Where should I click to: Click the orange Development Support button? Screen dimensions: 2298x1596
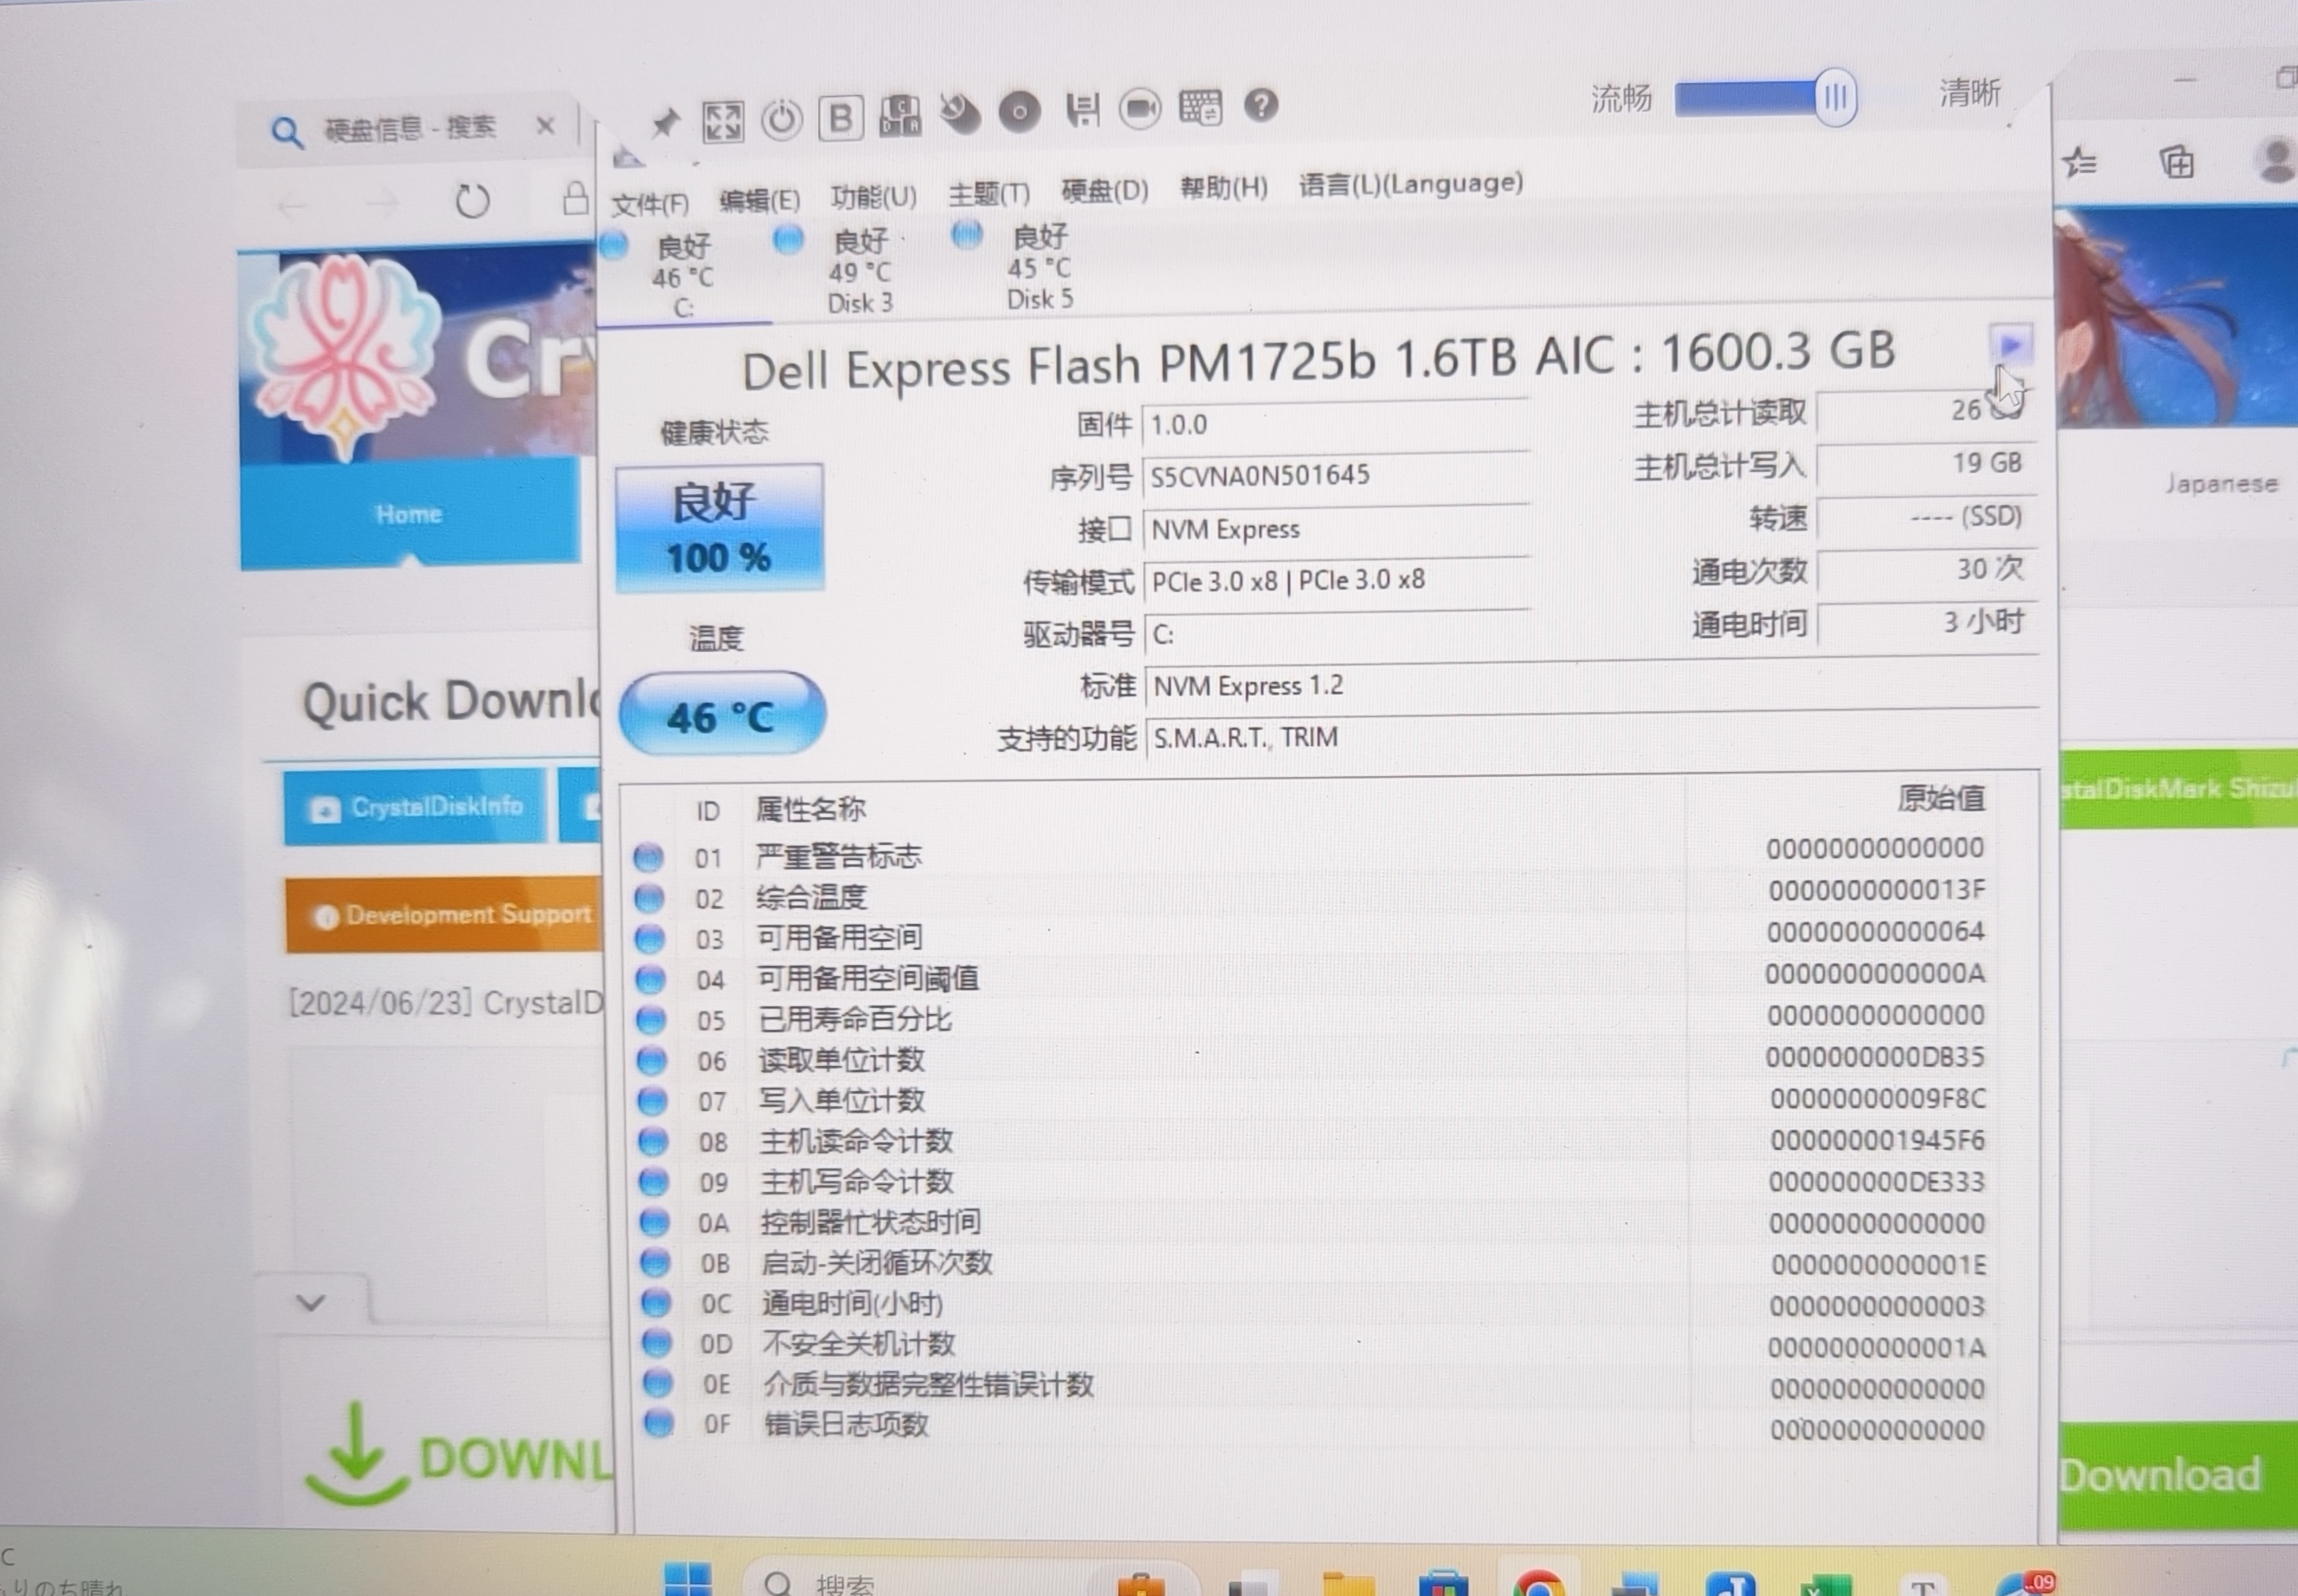[x=443, y=914]
